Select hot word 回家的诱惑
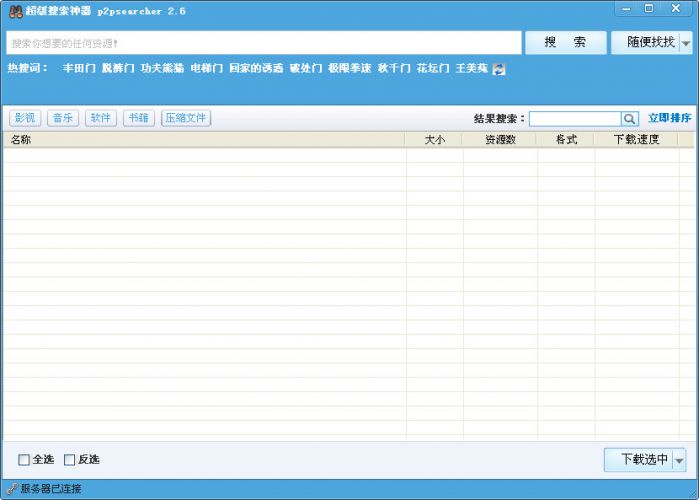The width and height of the screenshot is (699, 500). click(256, 68)
